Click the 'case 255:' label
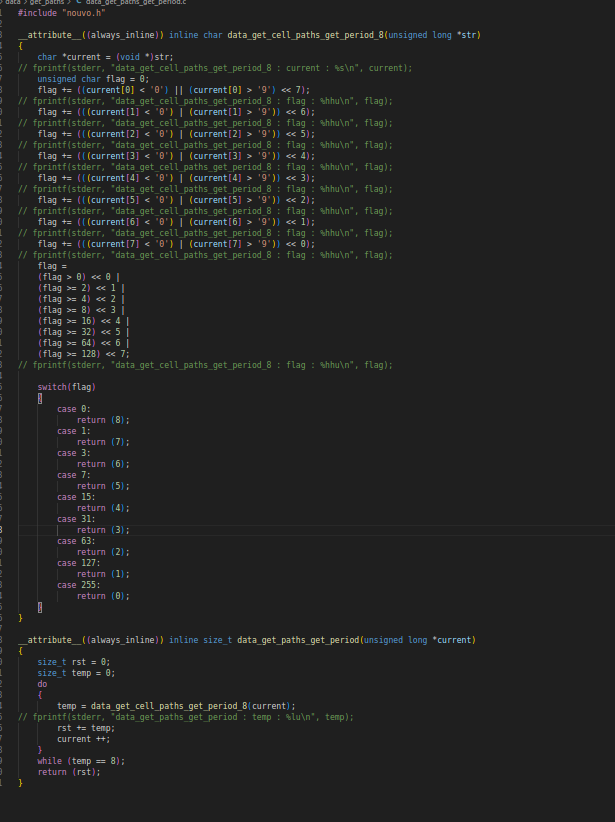This screenshot has height=822, width=615. [79, 586]
